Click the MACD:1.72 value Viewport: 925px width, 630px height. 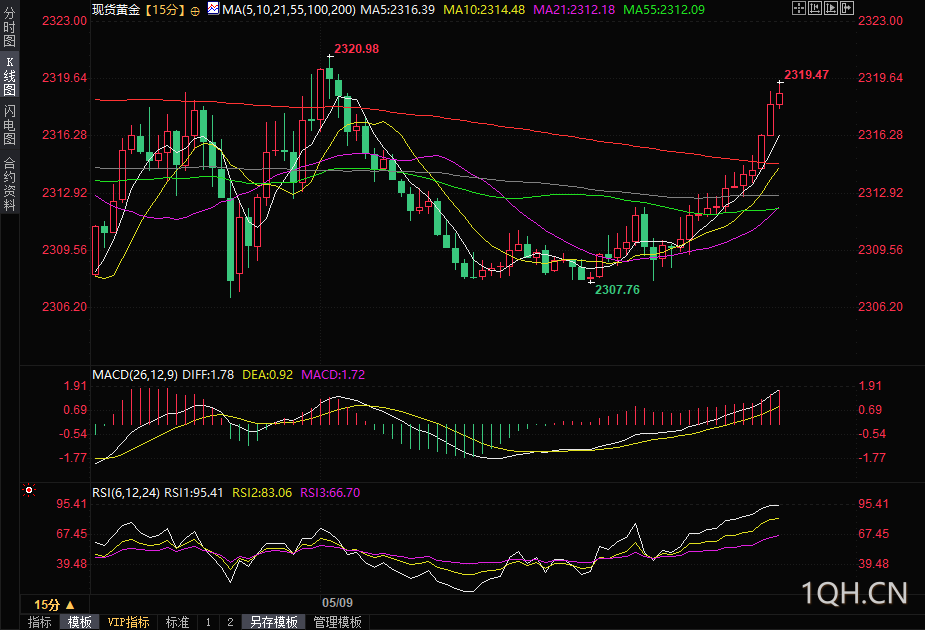(x=333, y=375)
